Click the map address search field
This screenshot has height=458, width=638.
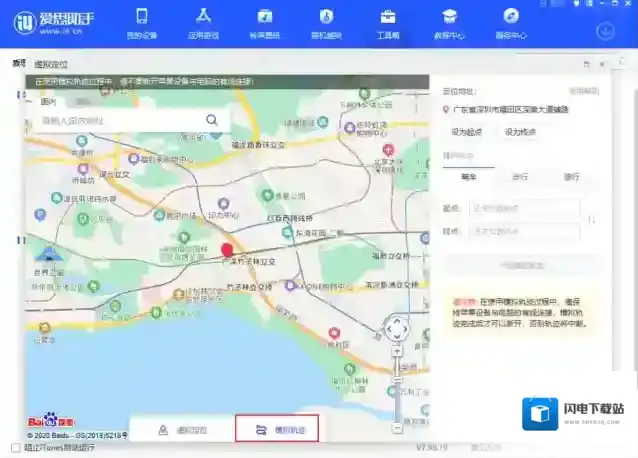tap(120, 121)
